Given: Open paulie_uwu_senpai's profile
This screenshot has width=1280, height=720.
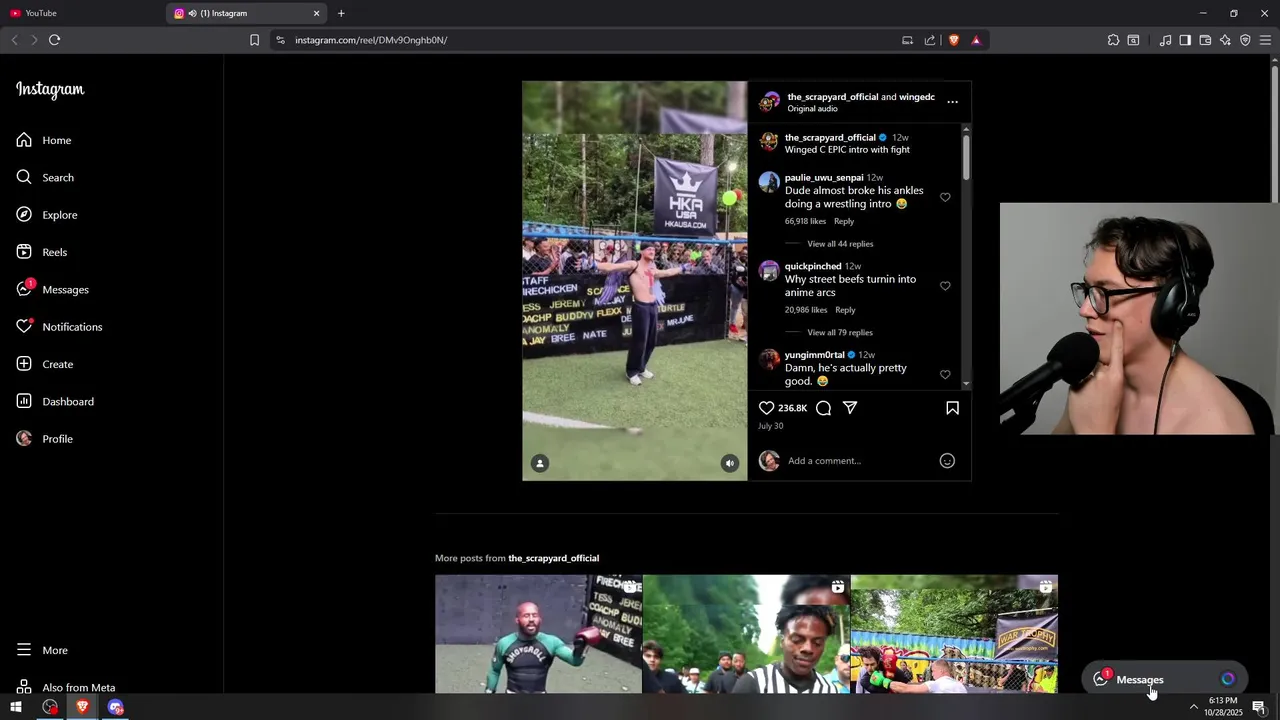Looking at the screenshot, I should 824,178.
